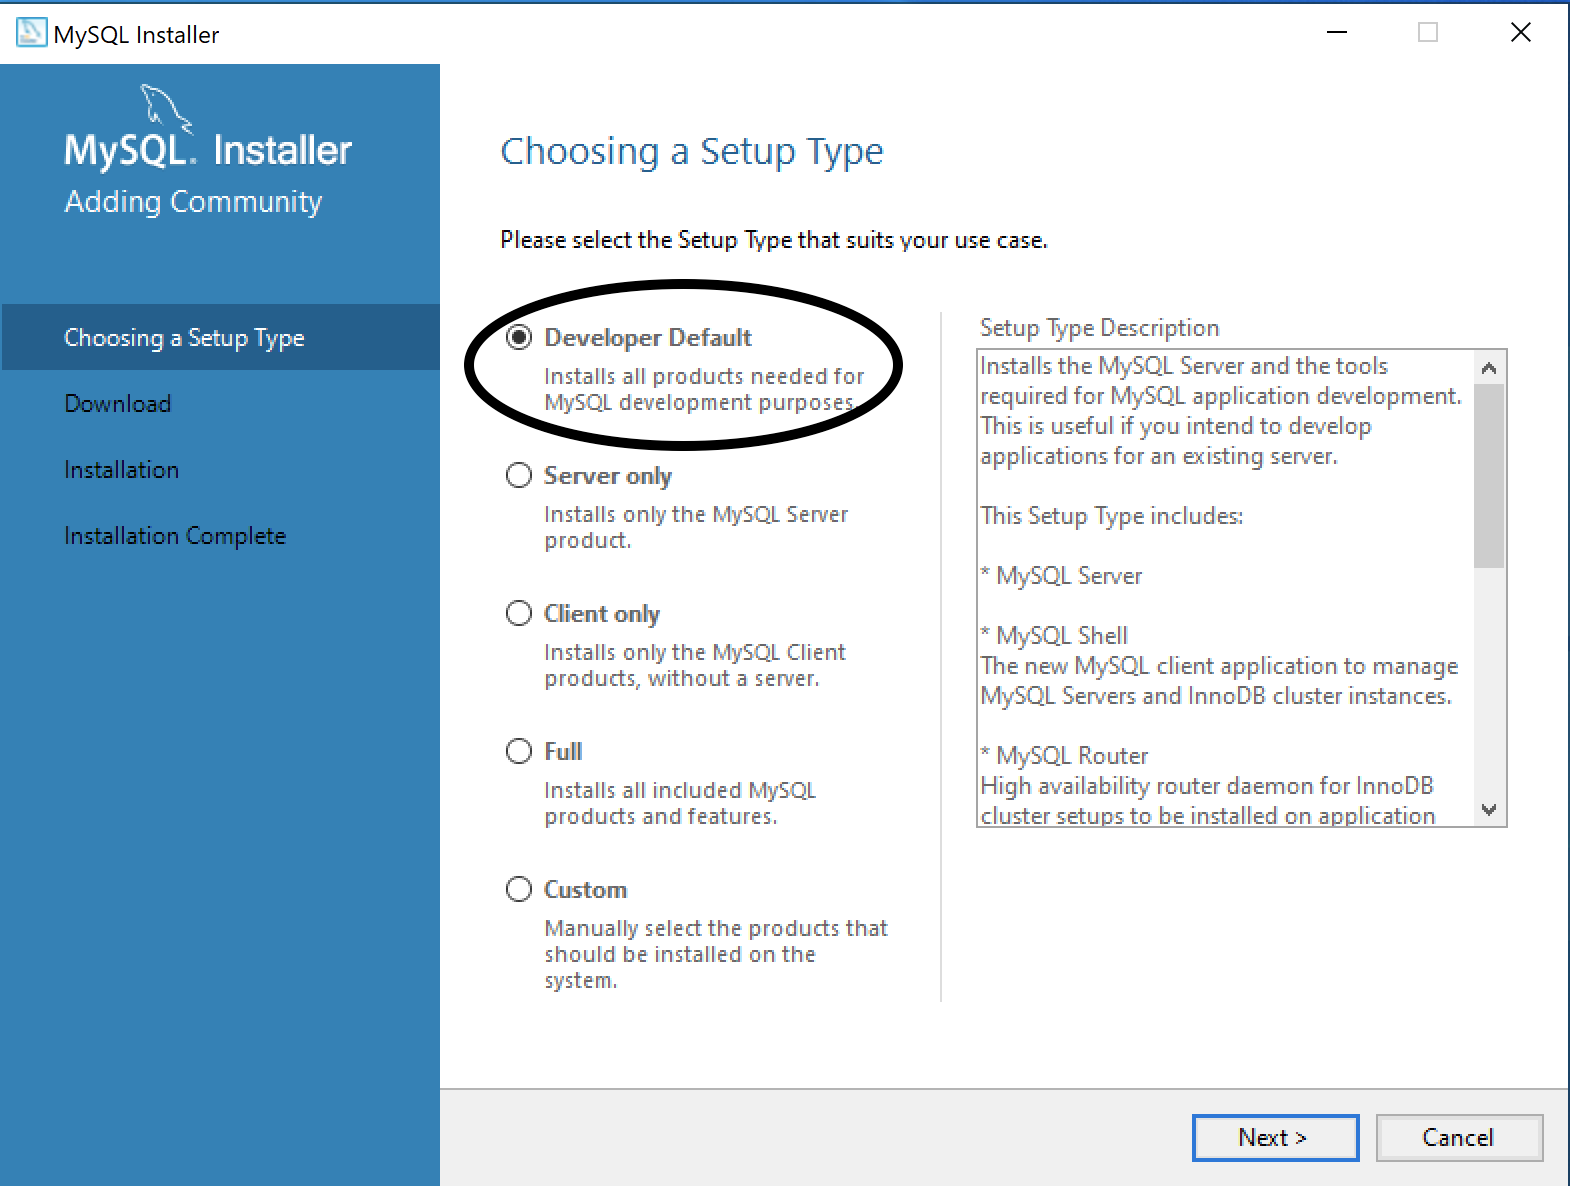Viewport: 1570px width, 1186px height.
Task: Click the '* MySQL Router' line in description
Action: pos(1064,756)
